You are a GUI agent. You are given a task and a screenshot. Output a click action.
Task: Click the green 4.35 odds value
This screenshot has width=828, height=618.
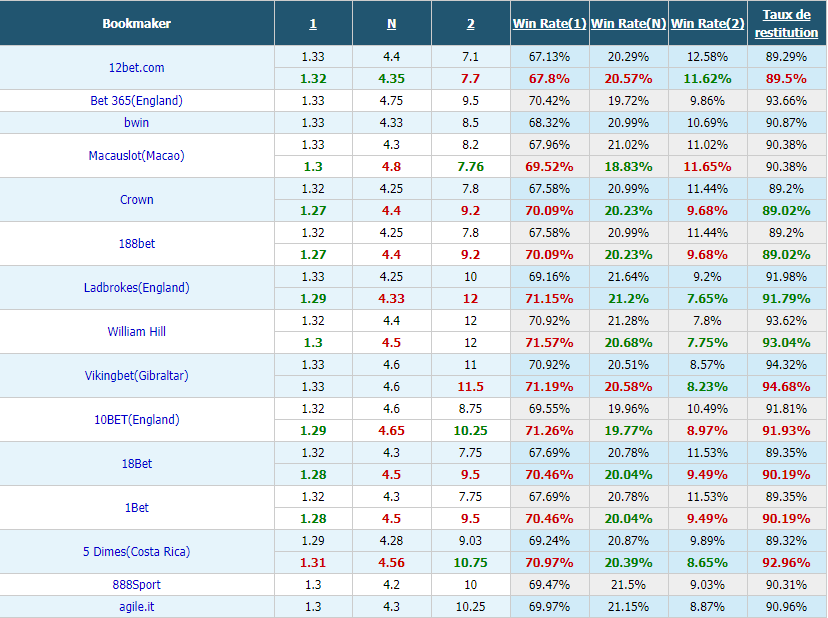coord(391,79)
